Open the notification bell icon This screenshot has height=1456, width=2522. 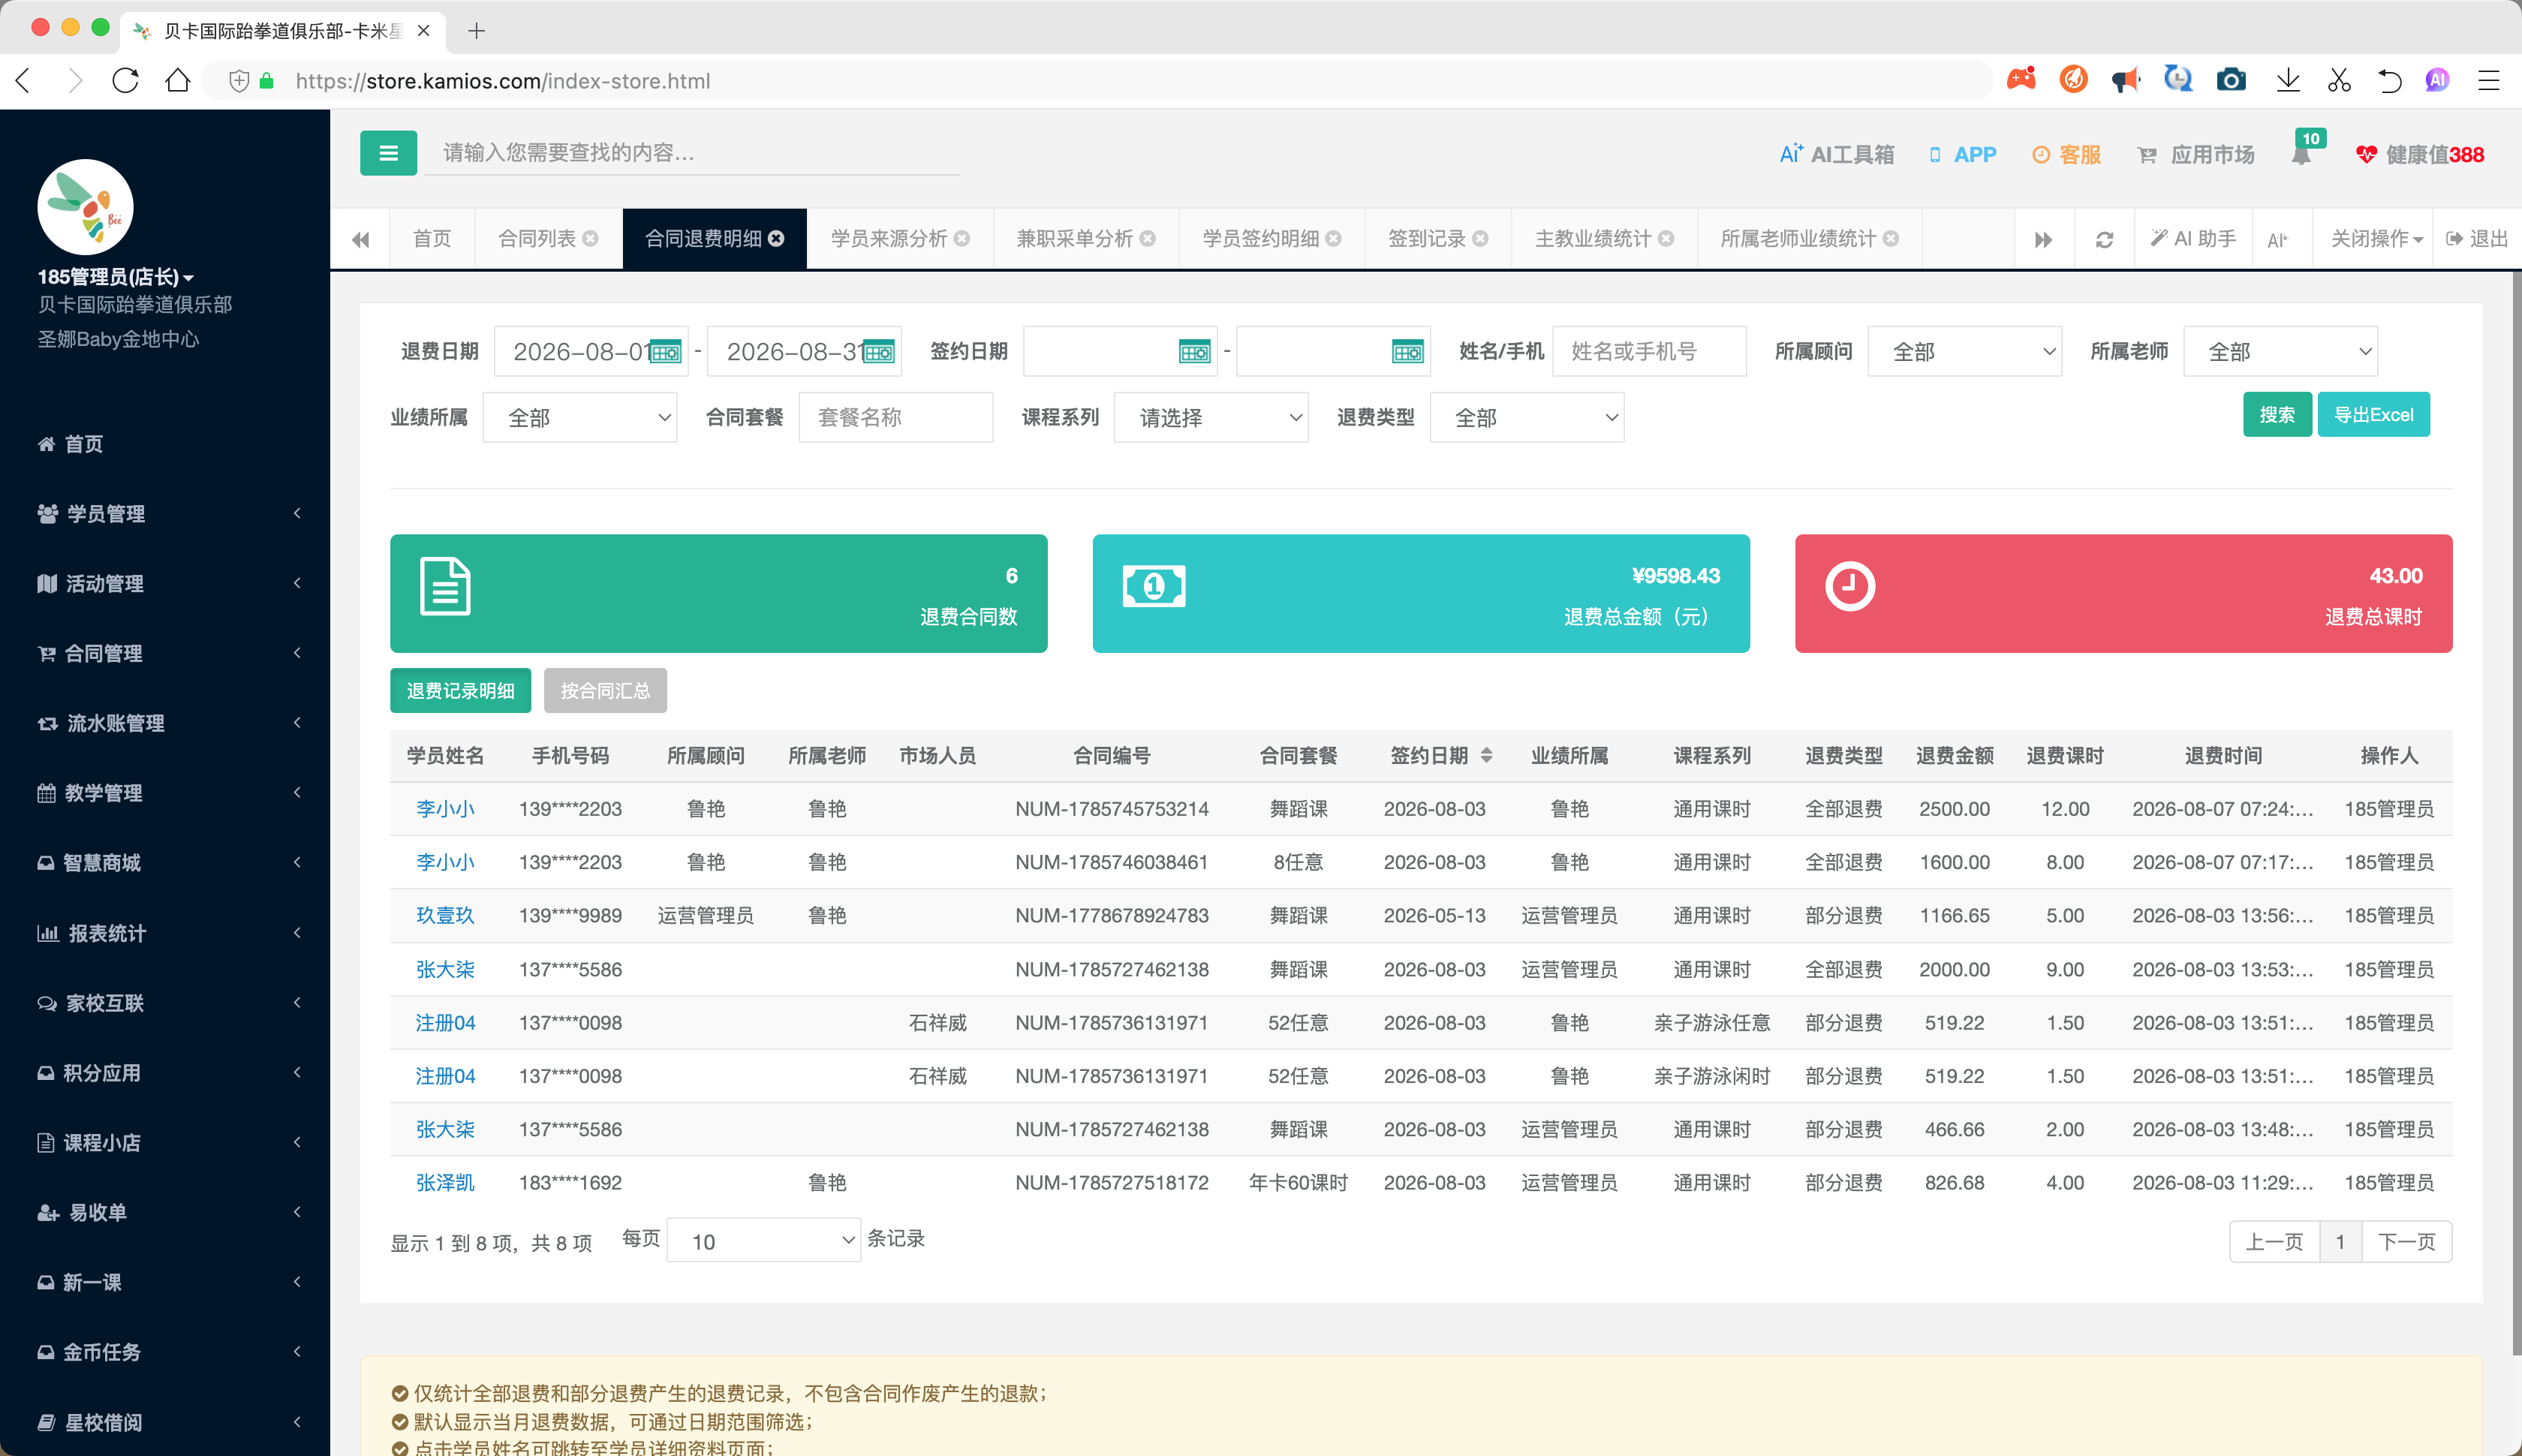point(2301,155)
